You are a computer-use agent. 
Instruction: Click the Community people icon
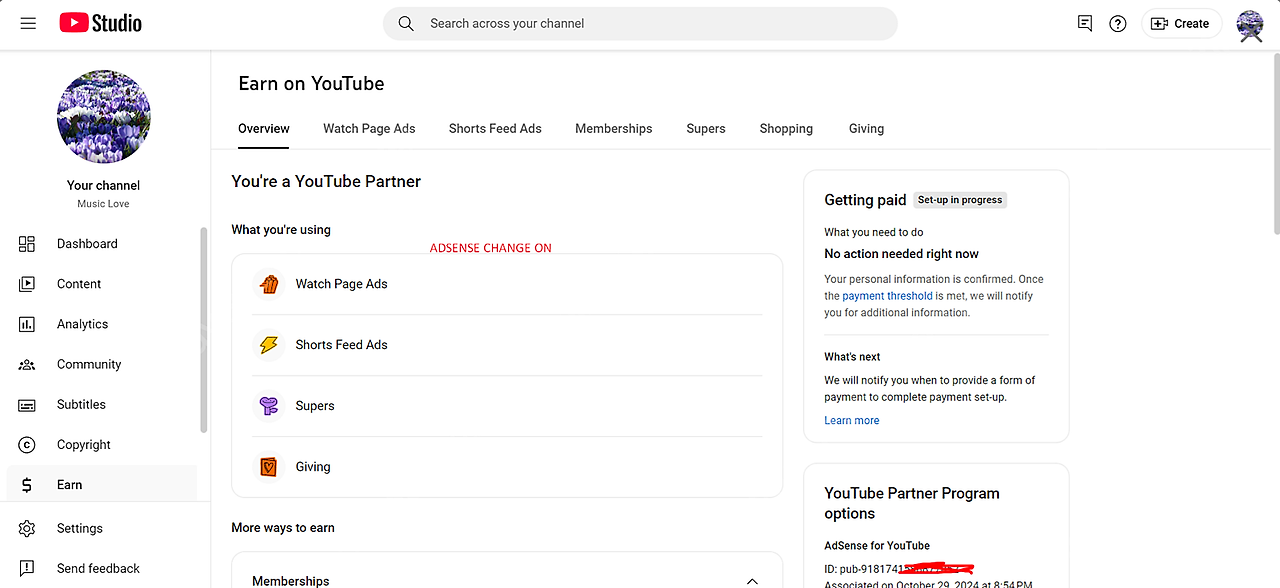coord(27,364)
